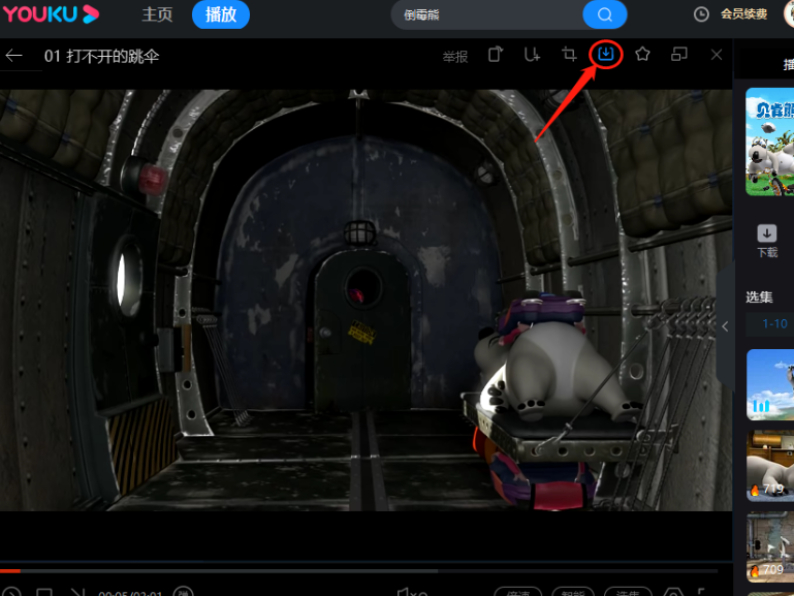Click the 举报 report link
The width and height of the screenshot is (794, 596).
click(455, 57)
